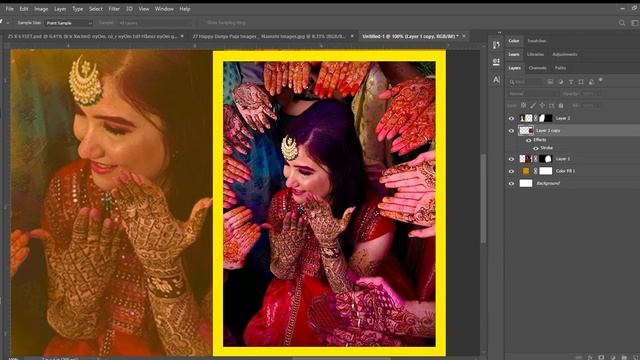This screenshot has height=360, width=640.
Task: Filter layers by pixel layers icon
Action: [x=550, y=82]
